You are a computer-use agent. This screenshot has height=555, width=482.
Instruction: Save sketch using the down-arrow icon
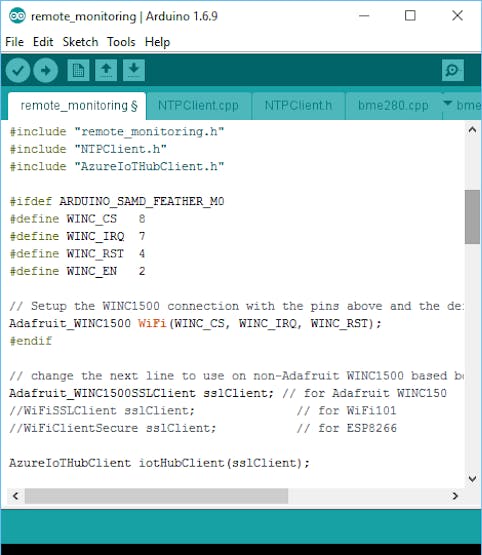coord(134,70)
